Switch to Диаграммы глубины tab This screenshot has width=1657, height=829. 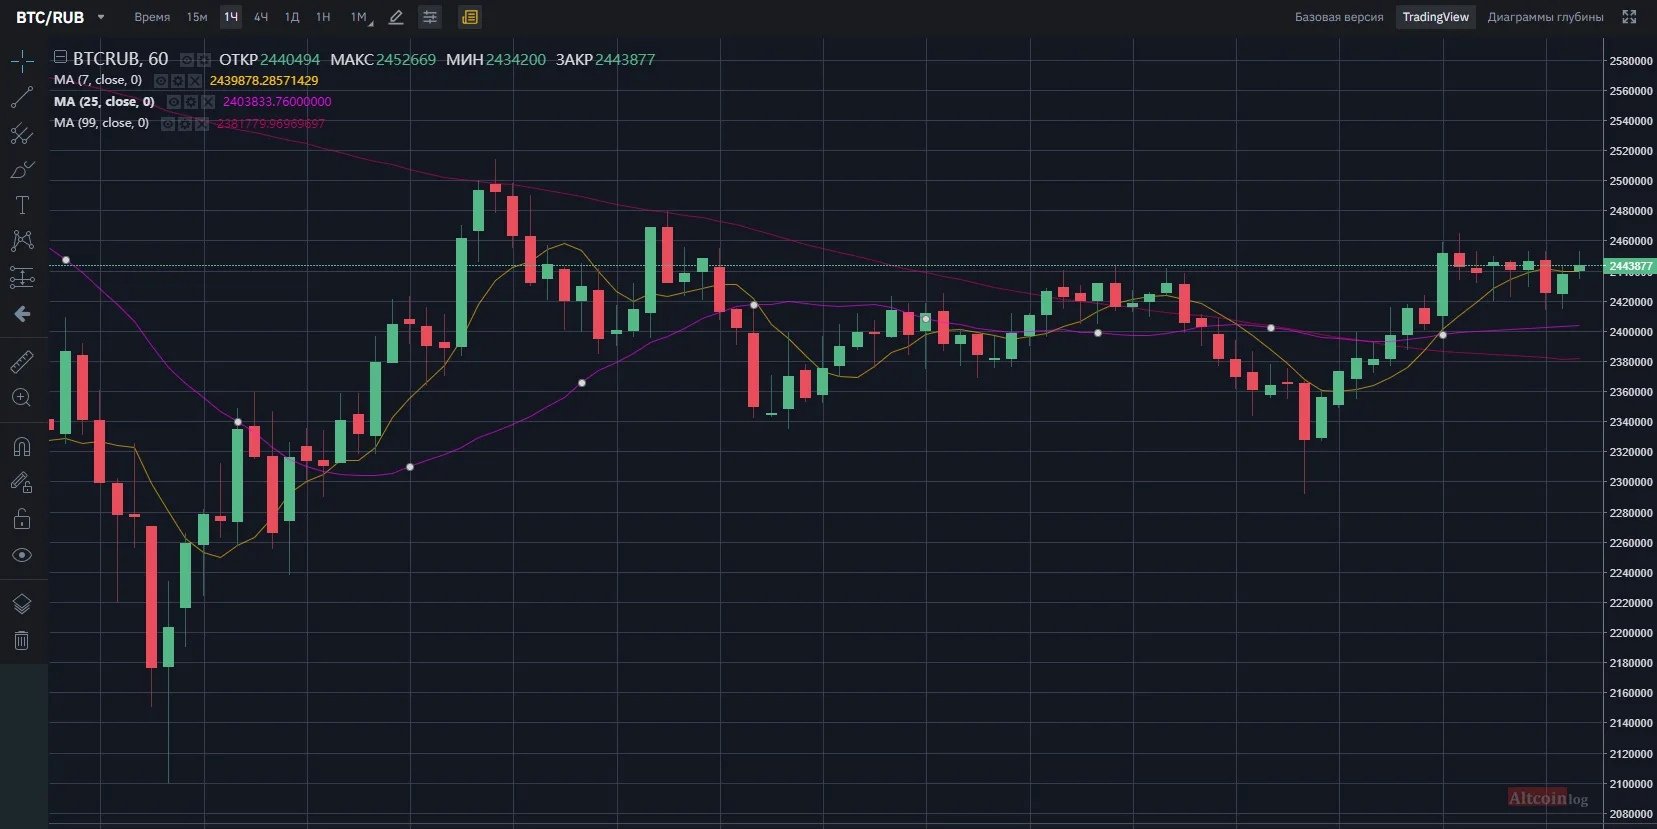(1545, 17)
